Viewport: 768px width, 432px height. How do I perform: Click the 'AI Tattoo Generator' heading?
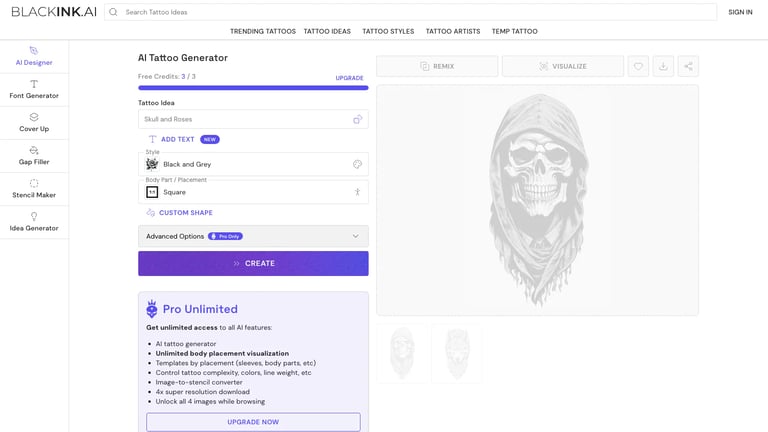pyautogui.click(x=183, y=58)
